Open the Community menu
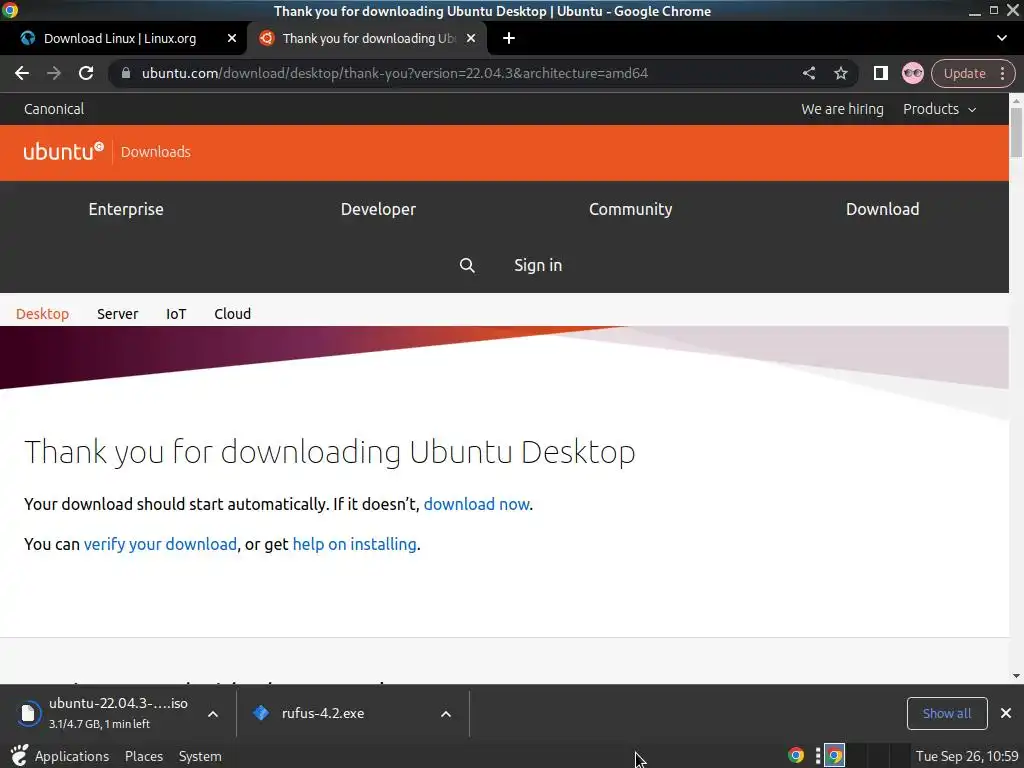This screenshot has width=1024, height=768. click(630, 209)
